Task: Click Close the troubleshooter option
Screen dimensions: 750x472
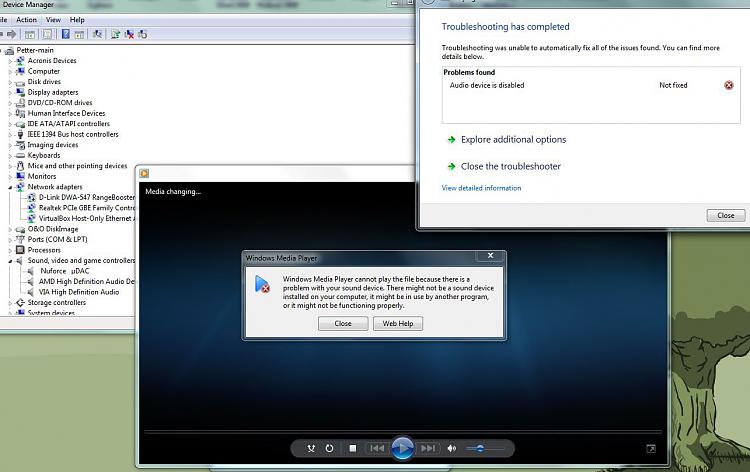Action: click(510, 166)
